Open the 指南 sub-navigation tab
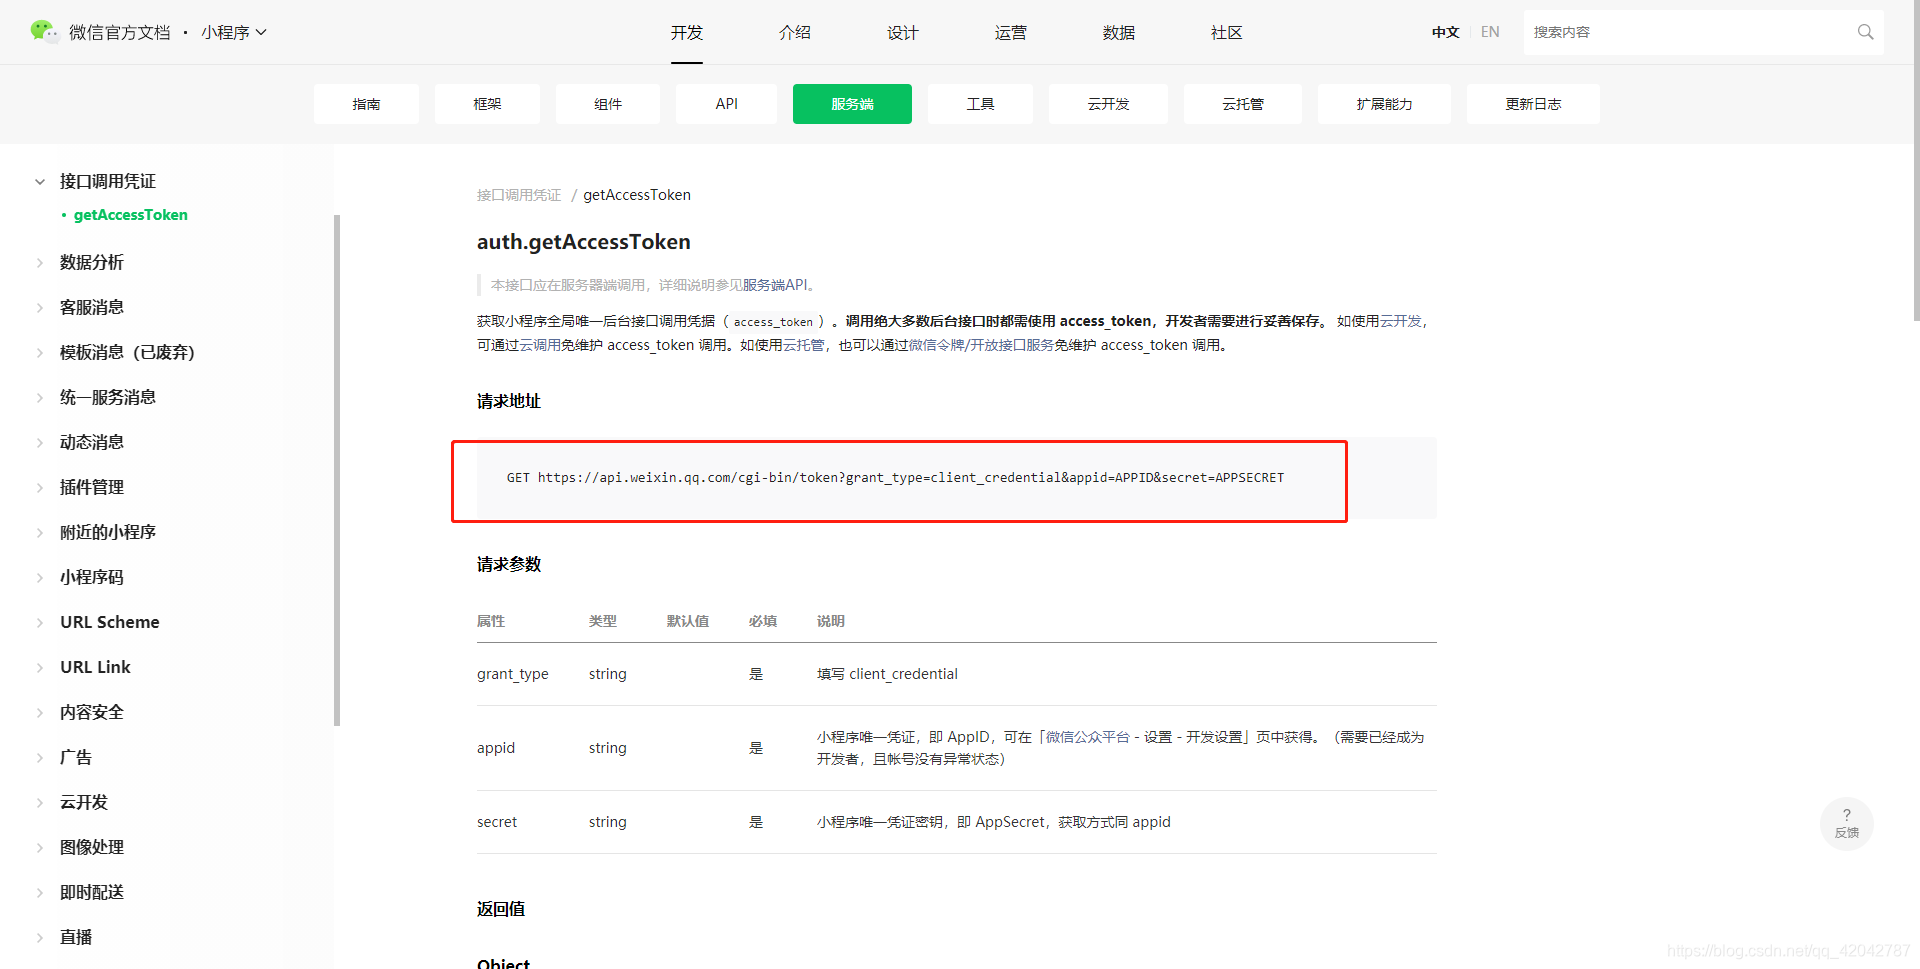This screenshot has height=969, width=1920. pos(366,104)
